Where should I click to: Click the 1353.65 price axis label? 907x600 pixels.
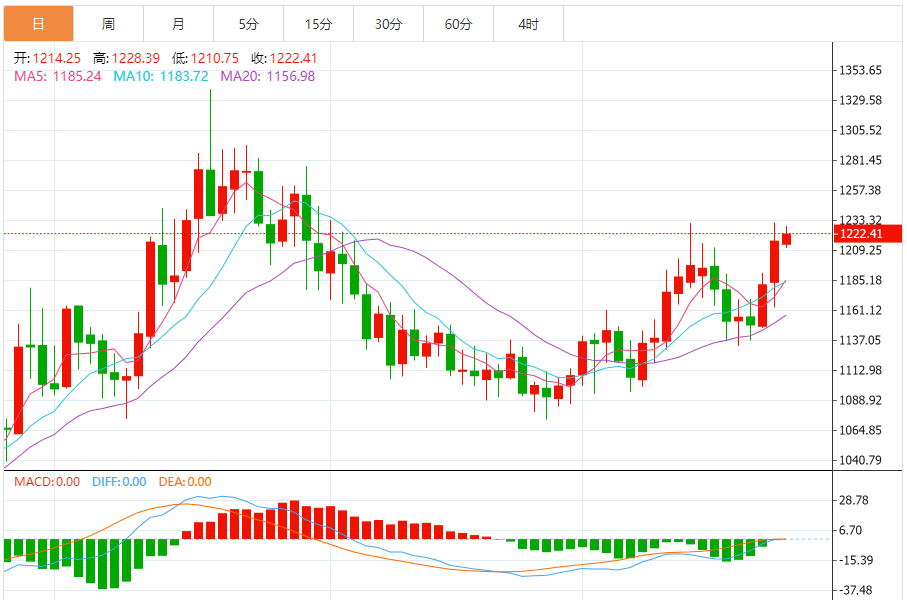pos(861,71)
